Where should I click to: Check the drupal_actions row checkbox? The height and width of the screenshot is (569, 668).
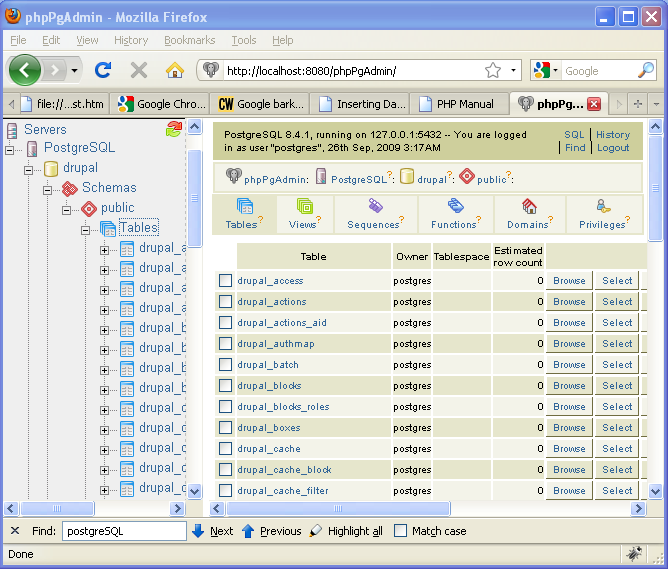coord(225,302)
